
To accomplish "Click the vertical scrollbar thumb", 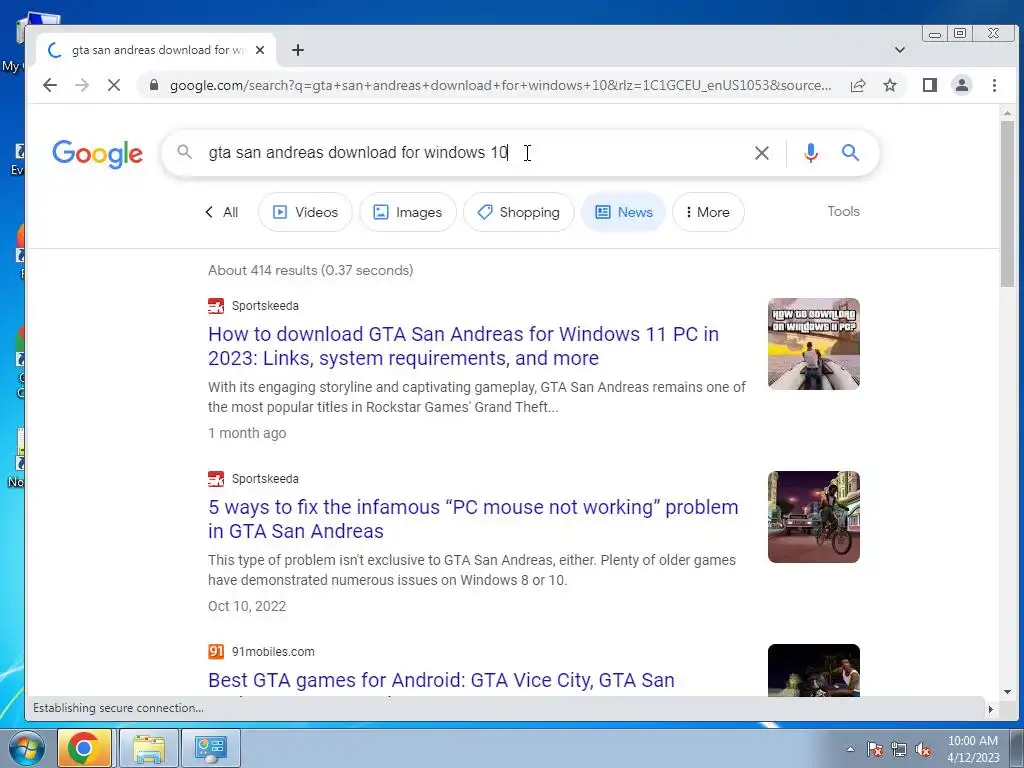I will click(1007, 204).
